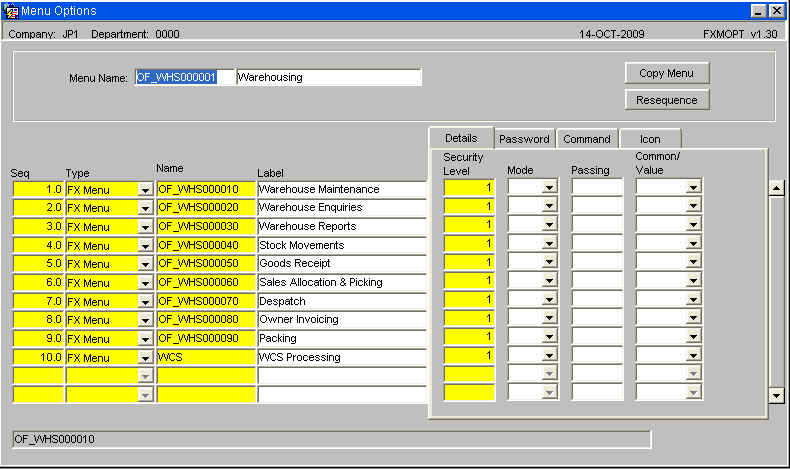Select the Stock Movements label
The width and height of the screenshot is (790, 469).
click(x=342, y=245)
